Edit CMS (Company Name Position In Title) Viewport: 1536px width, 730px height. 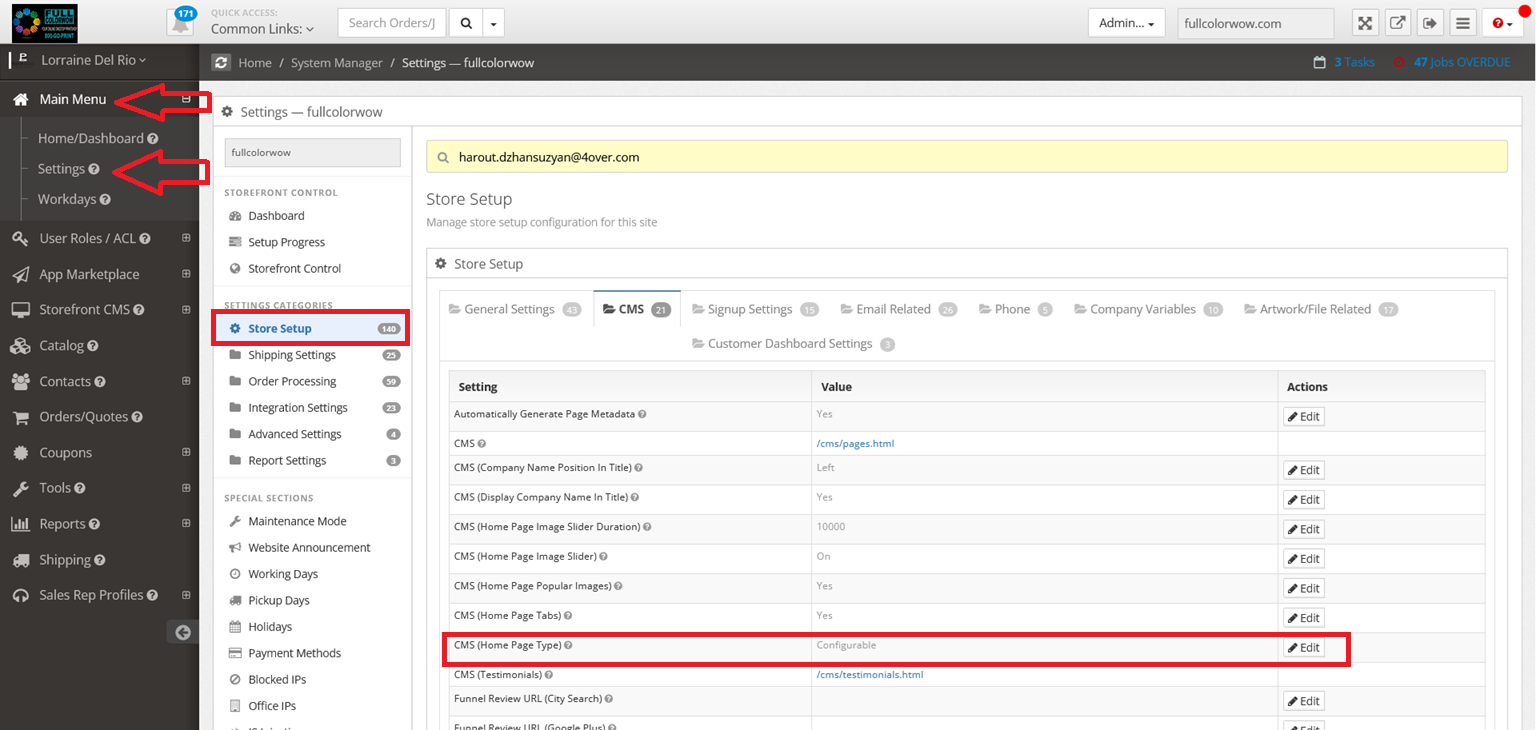click(x=1304, y=470)
